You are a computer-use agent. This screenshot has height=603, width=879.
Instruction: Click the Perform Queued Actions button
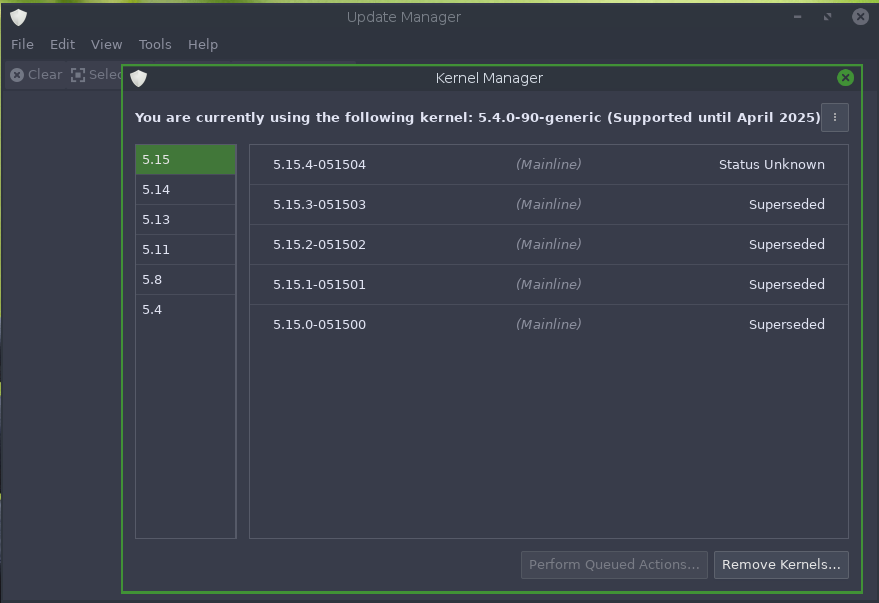click(614, 565)
